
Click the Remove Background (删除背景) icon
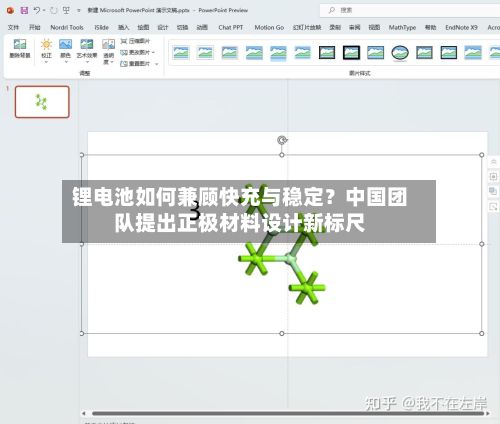point(20,48)
